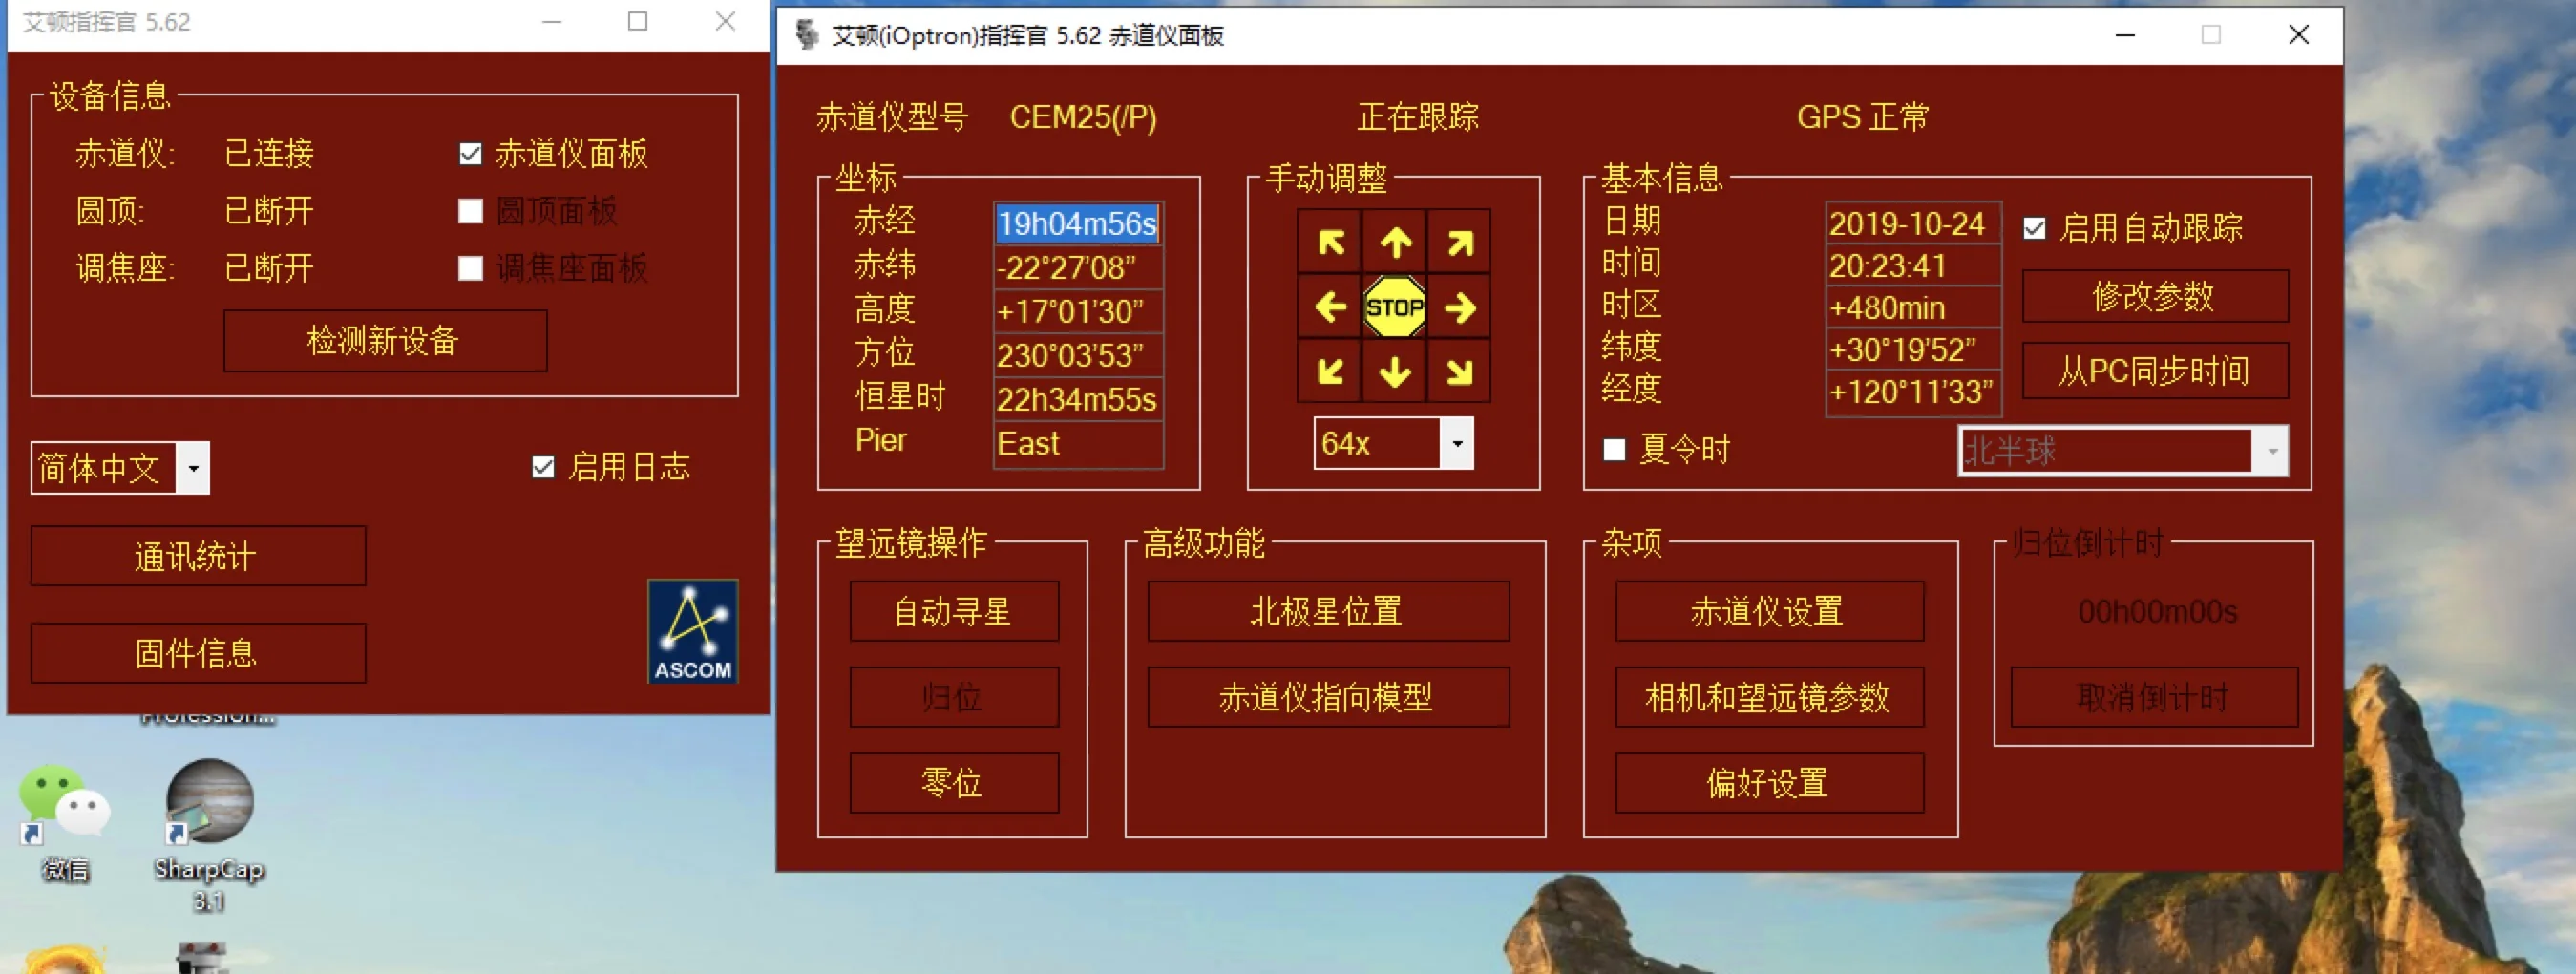Click the iOptron app icon in title bar

click(x=807, y=36)
